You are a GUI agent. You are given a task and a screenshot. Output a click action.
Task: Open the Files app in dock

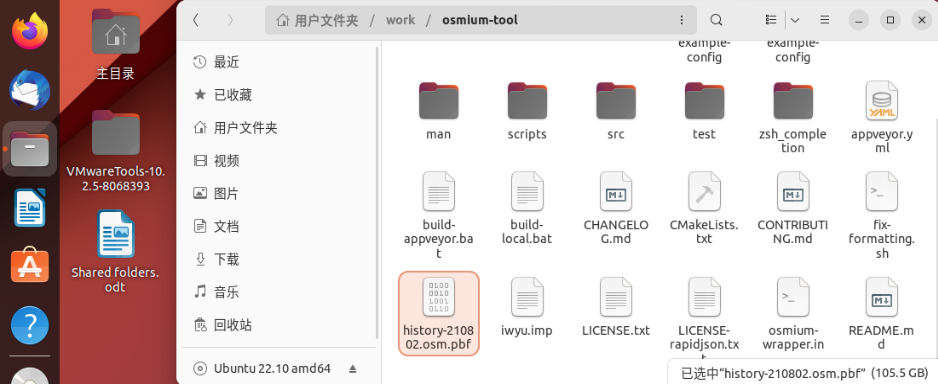[29, 149]
